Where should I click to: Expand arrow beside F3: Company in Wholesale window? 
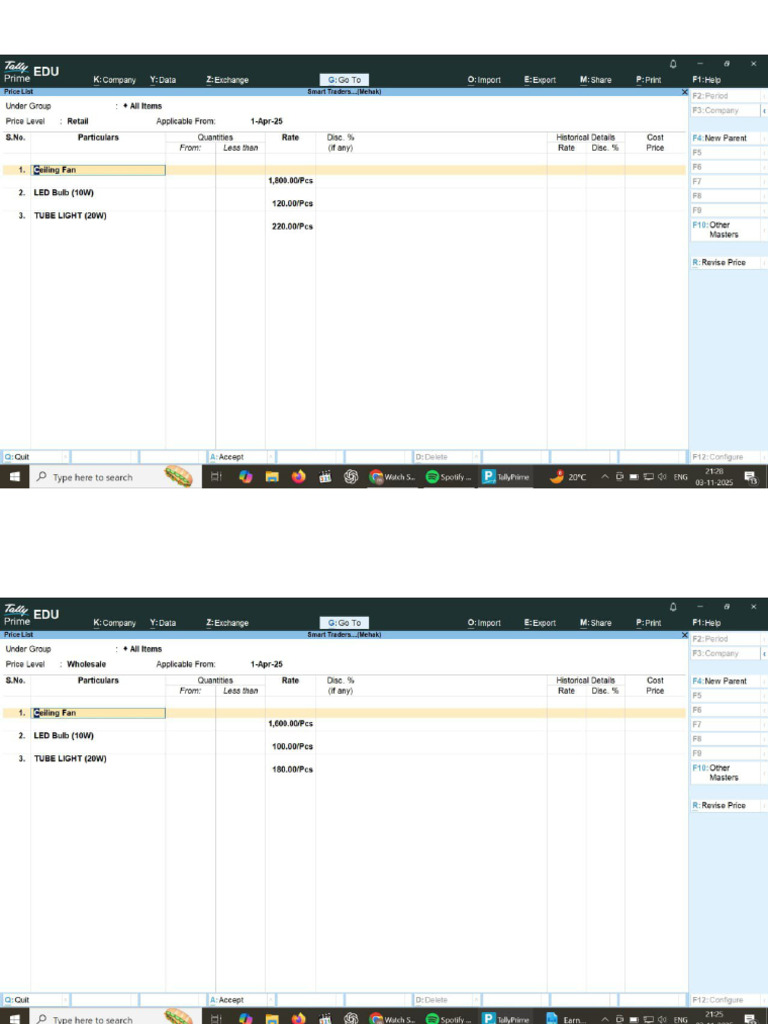764,653
